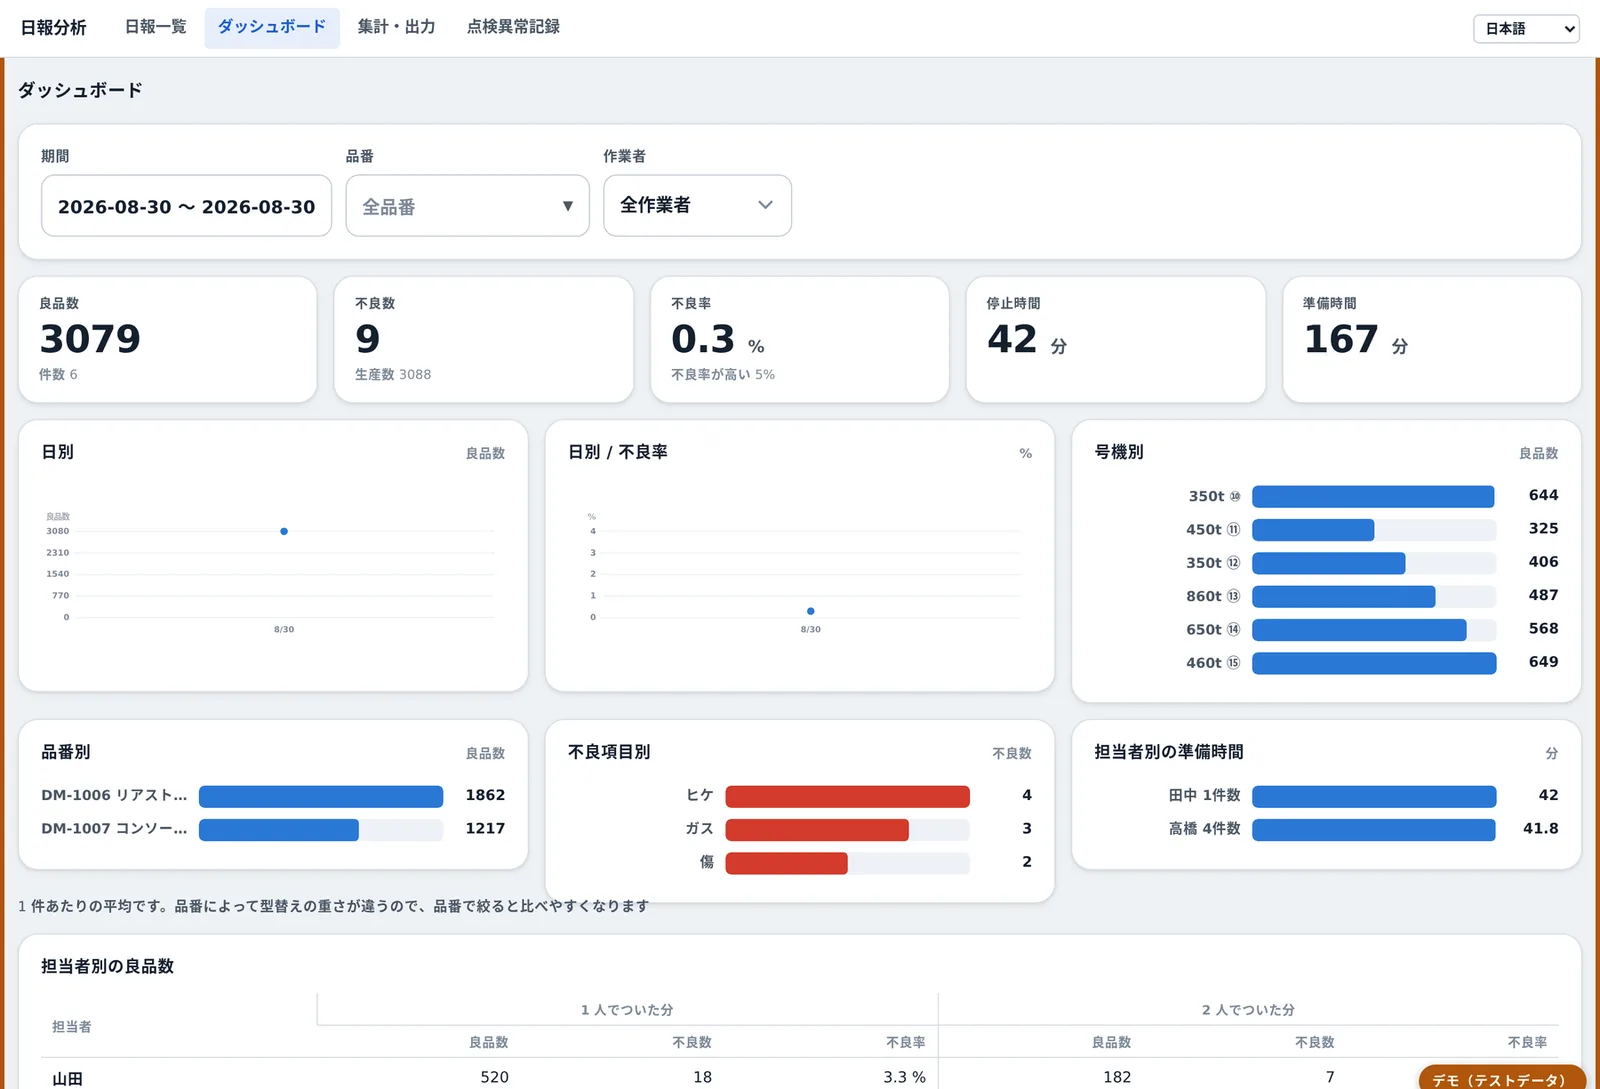Open the 日報一覧 tab
This screenshot has width=1600, height=1089.
click(155, 27)
